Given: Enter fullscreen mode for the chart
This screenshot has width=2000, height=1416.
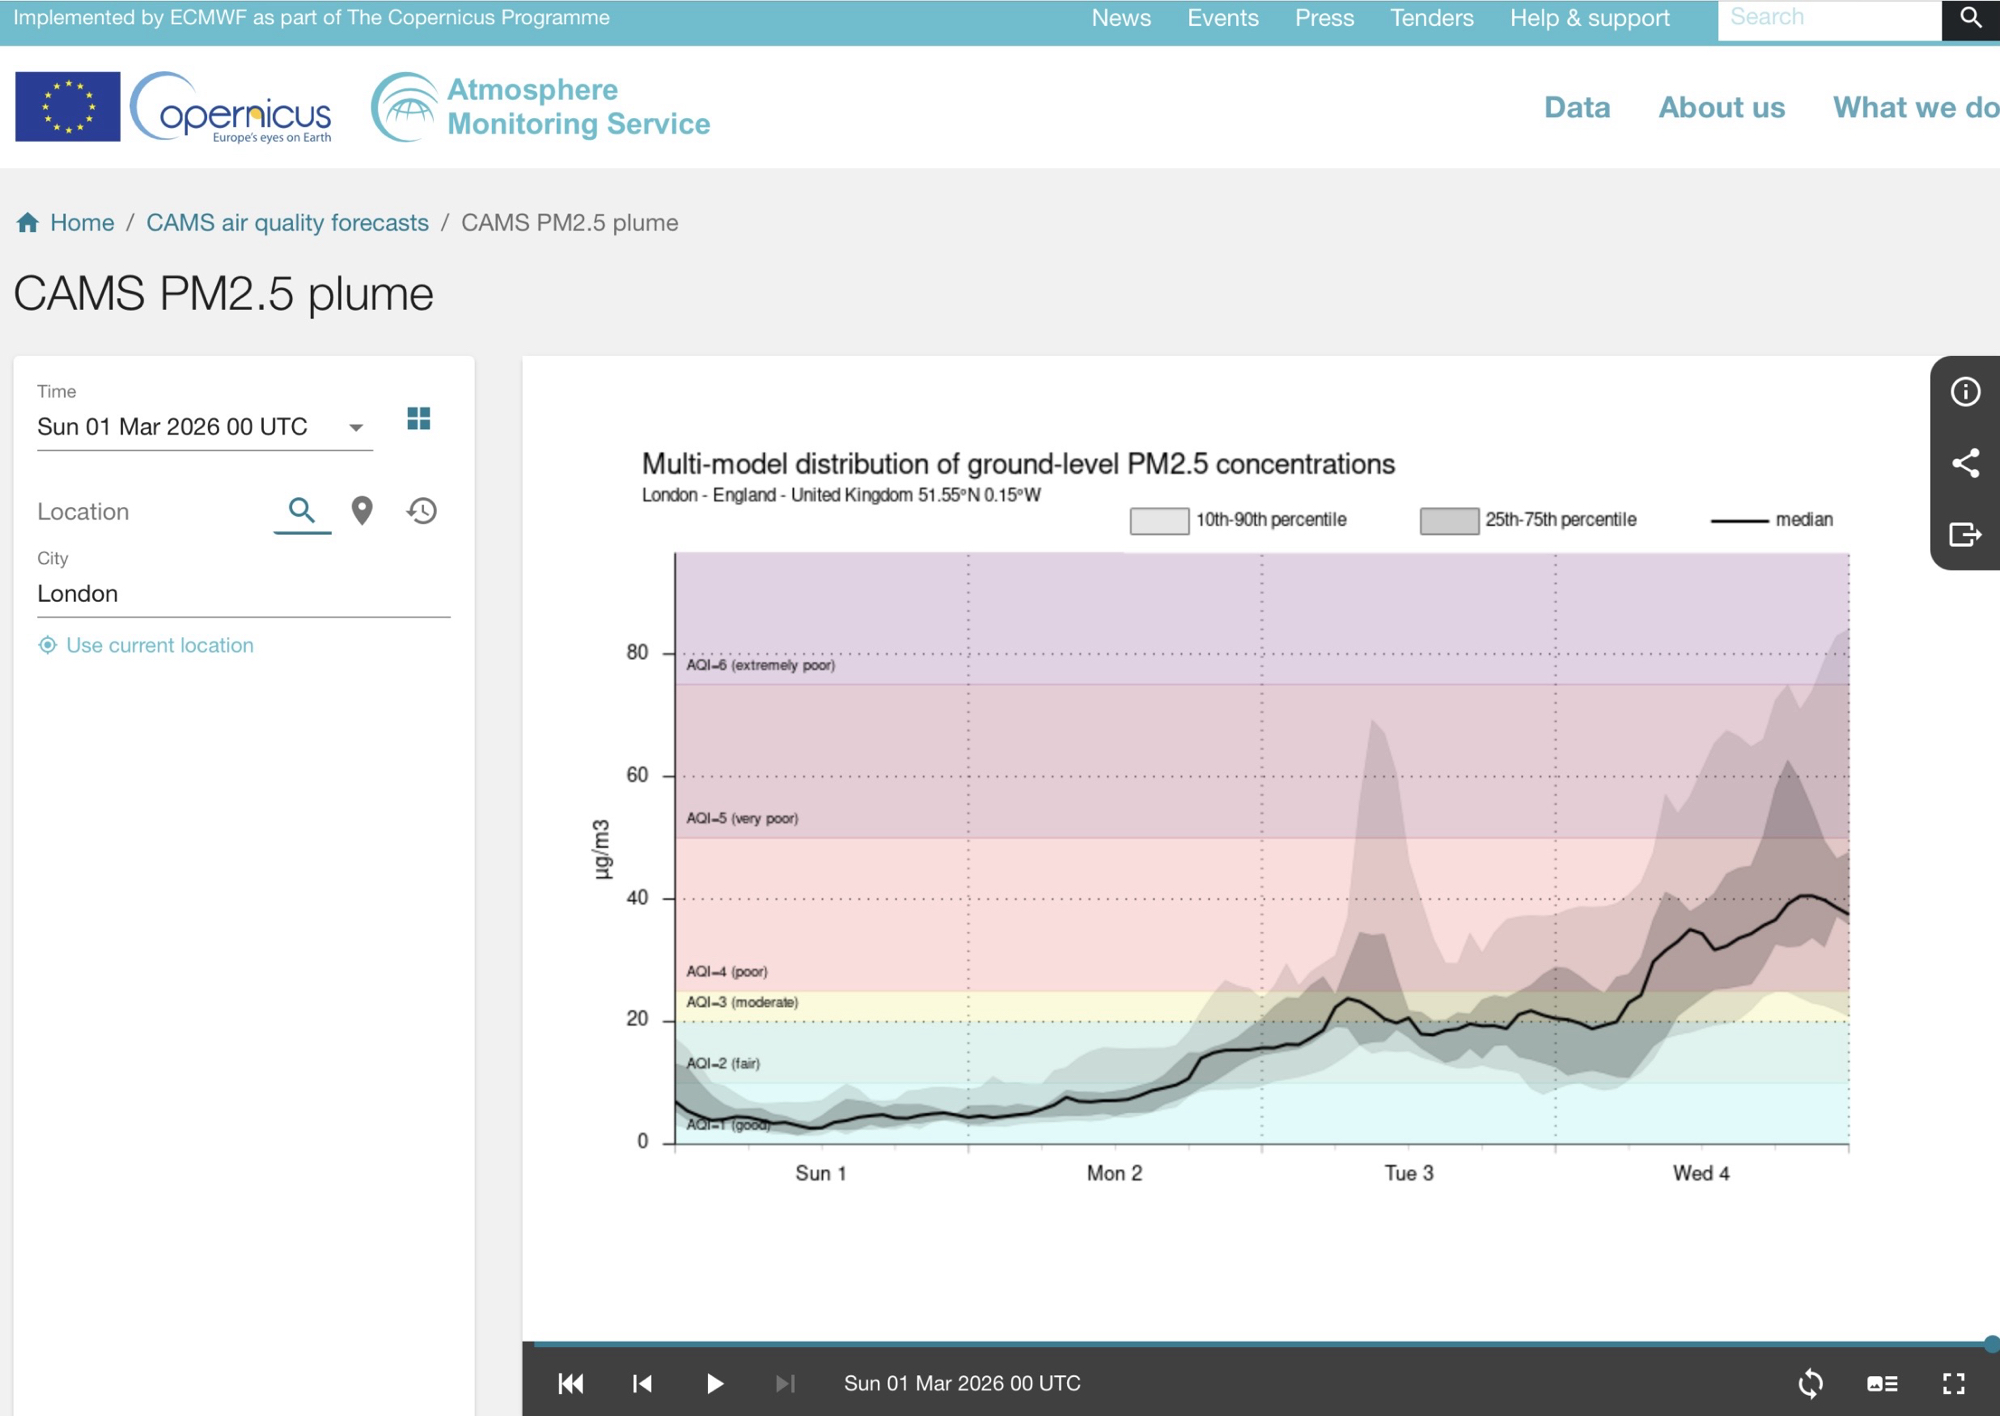Looking at the screenshot, I should [1953, 1383].
